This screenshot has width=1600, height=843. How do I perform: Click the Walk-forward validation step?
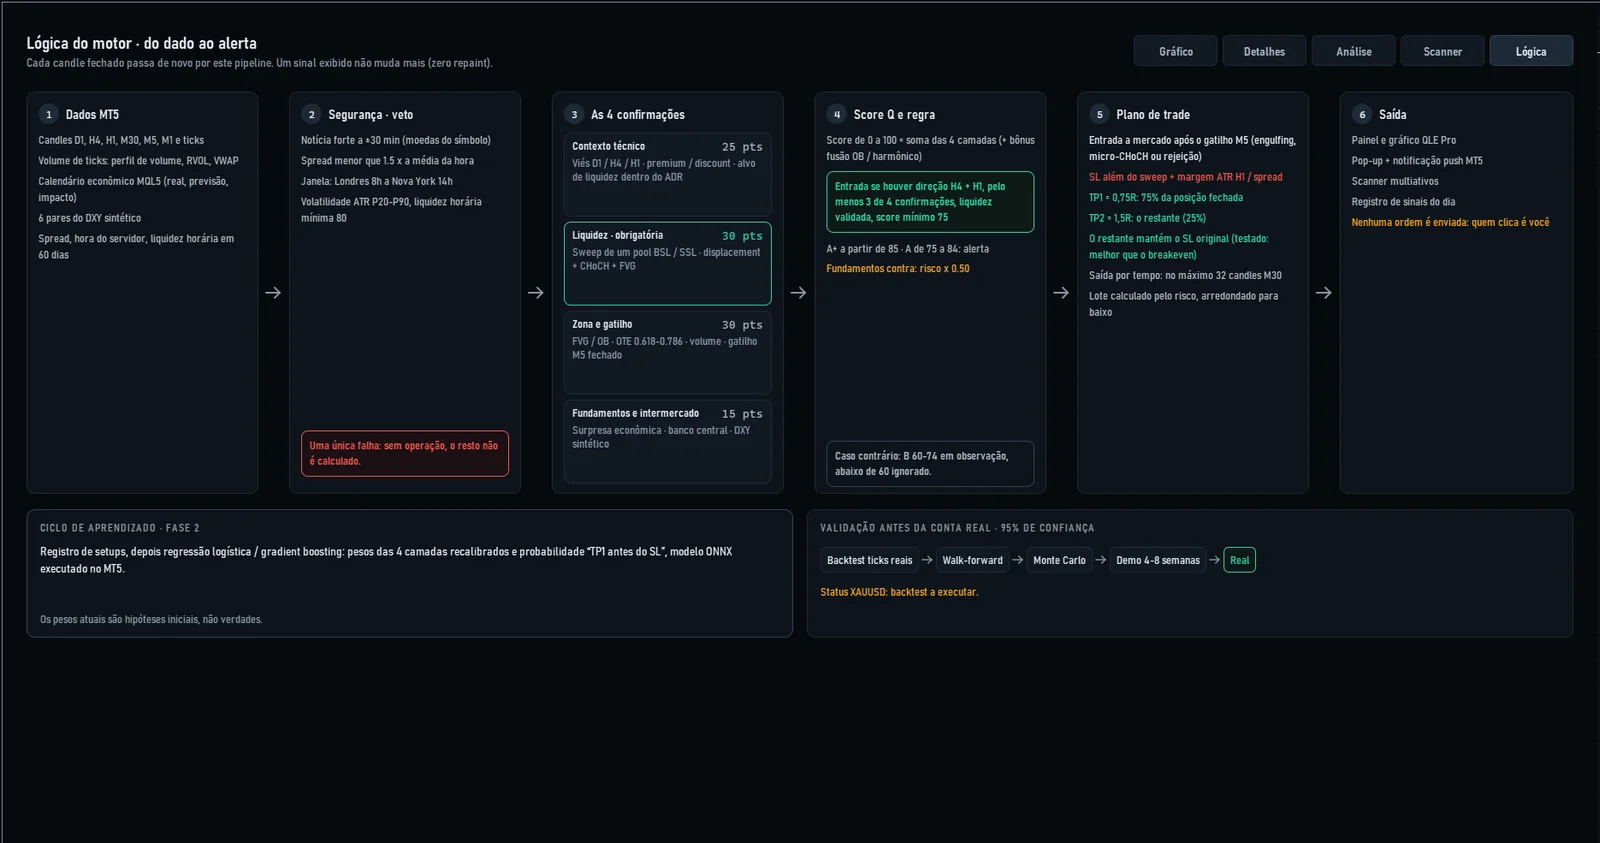(972, 560)
